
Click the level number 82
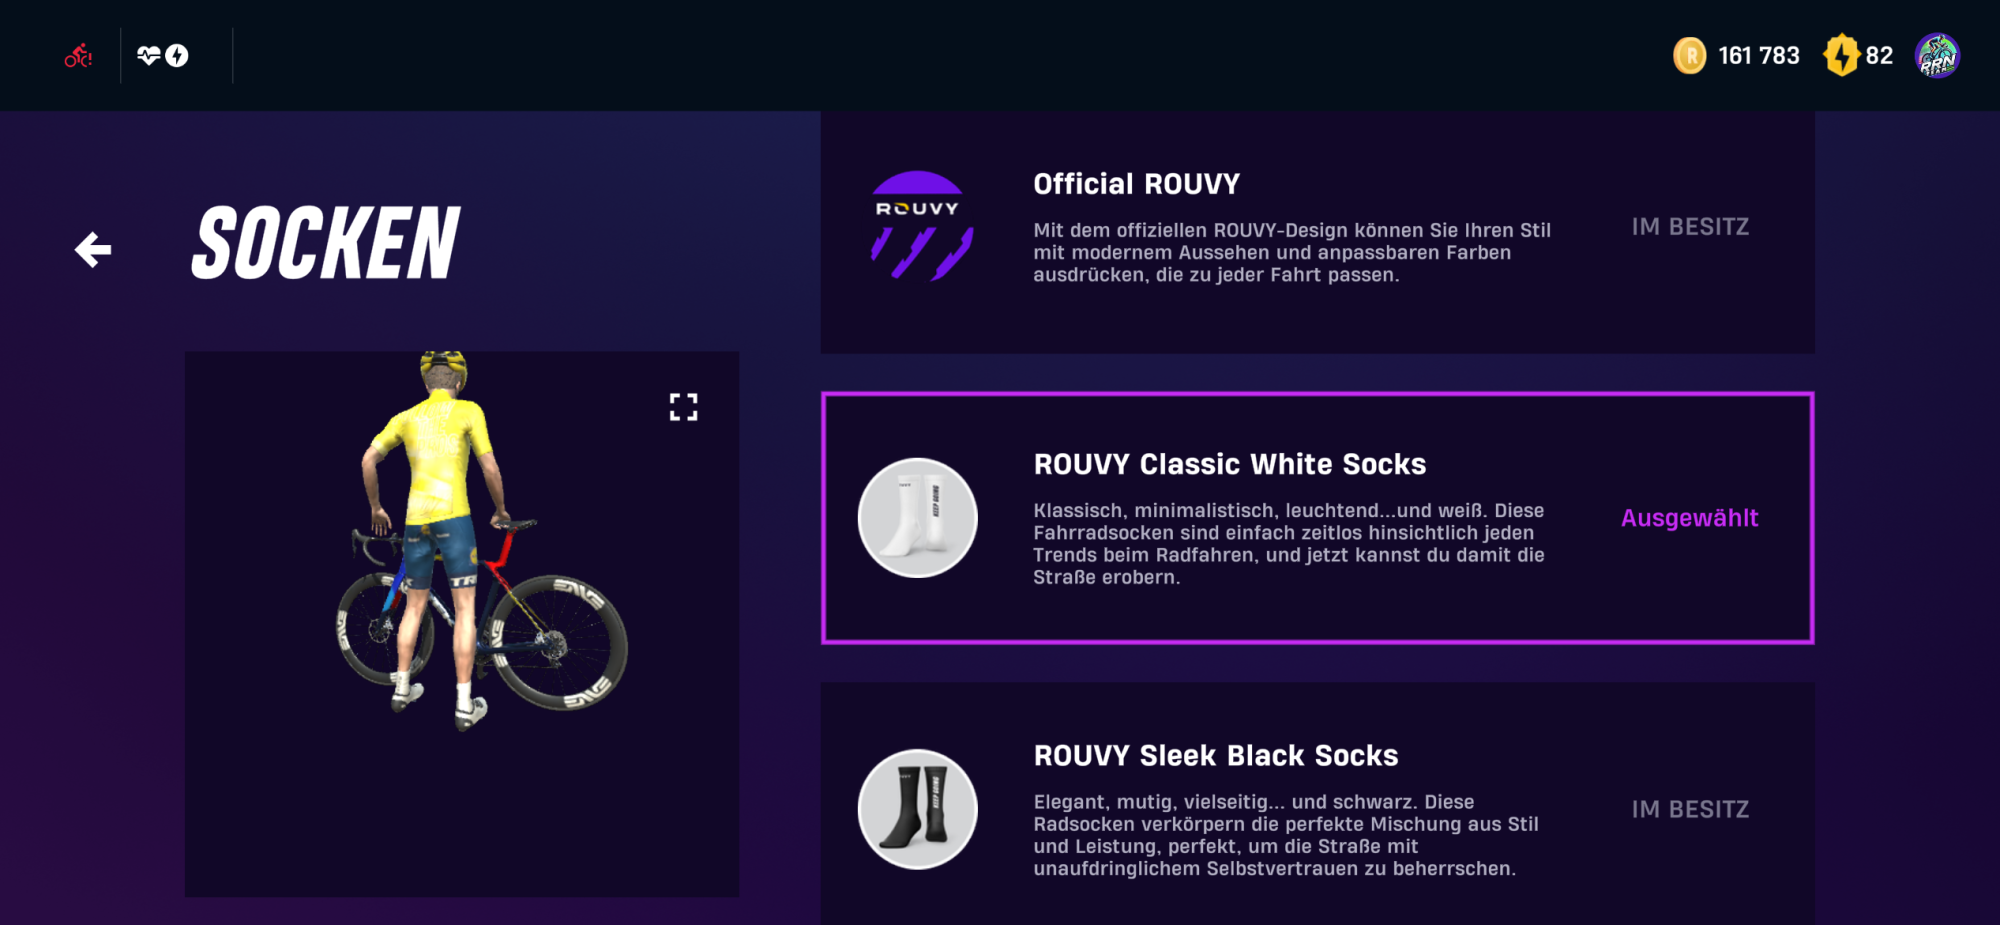[1879, 56]
